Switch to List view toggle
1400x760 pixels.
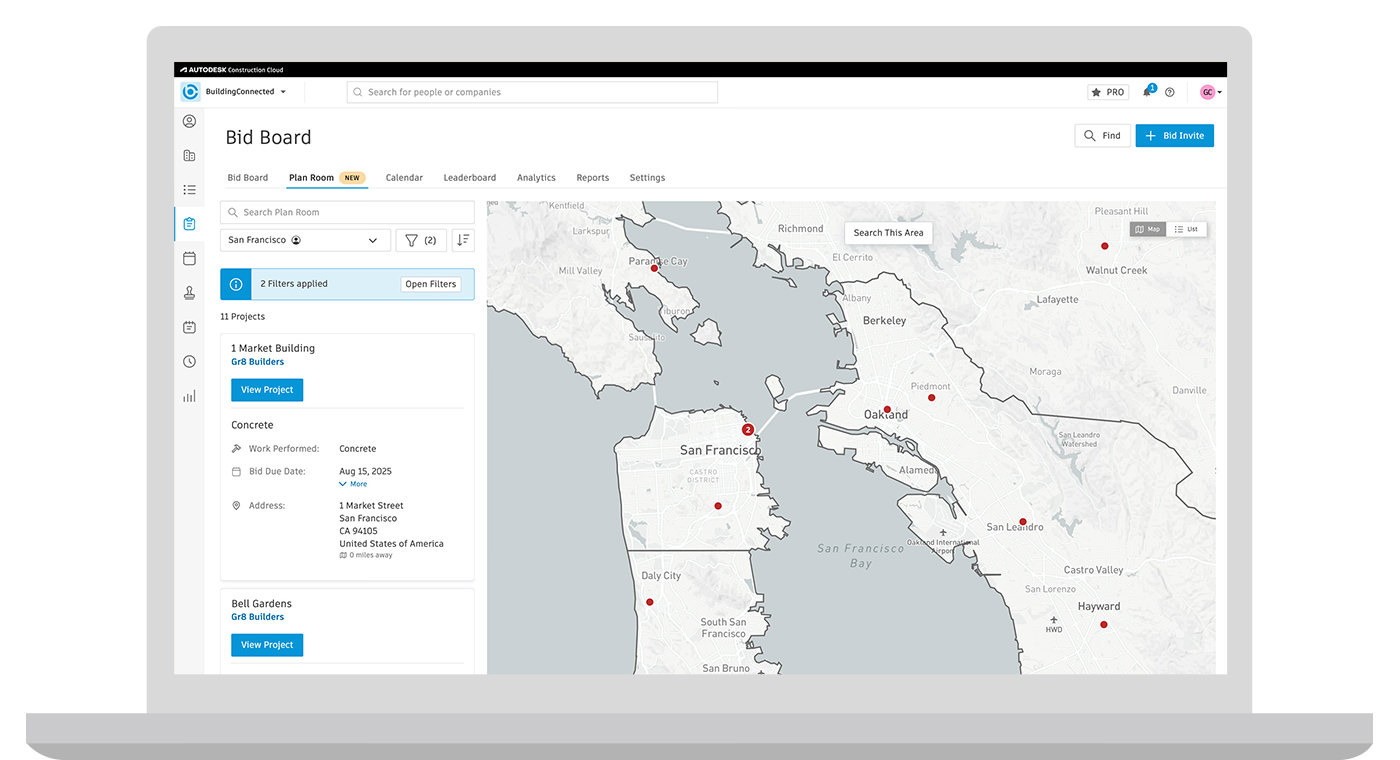pyautogui.click(x=1186, y=229)
